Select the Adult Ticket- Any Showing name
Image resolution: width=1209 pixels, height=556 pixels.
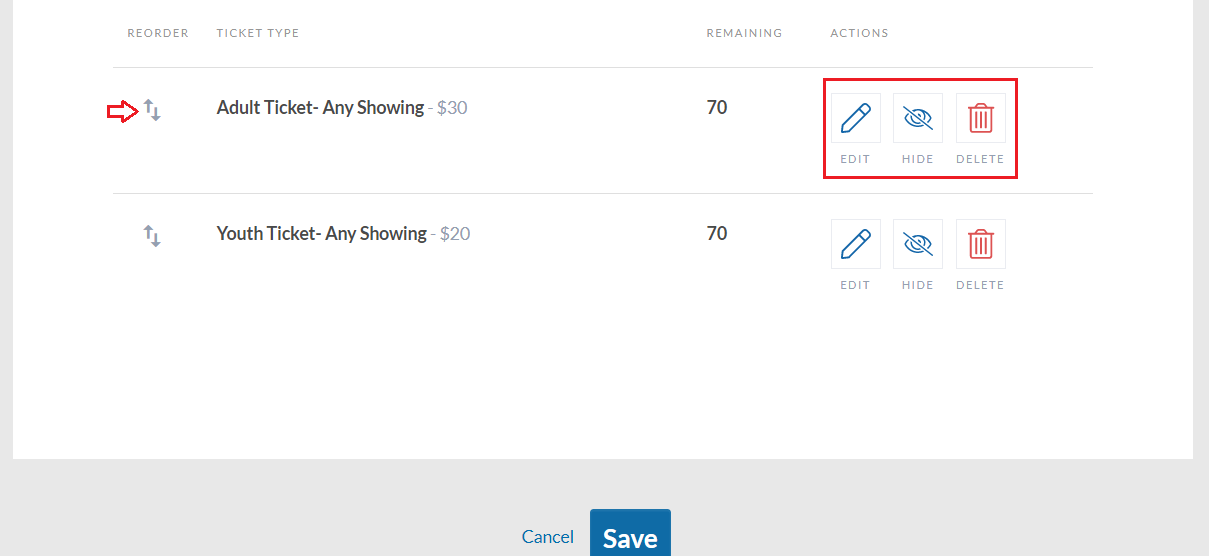point(320,107)
